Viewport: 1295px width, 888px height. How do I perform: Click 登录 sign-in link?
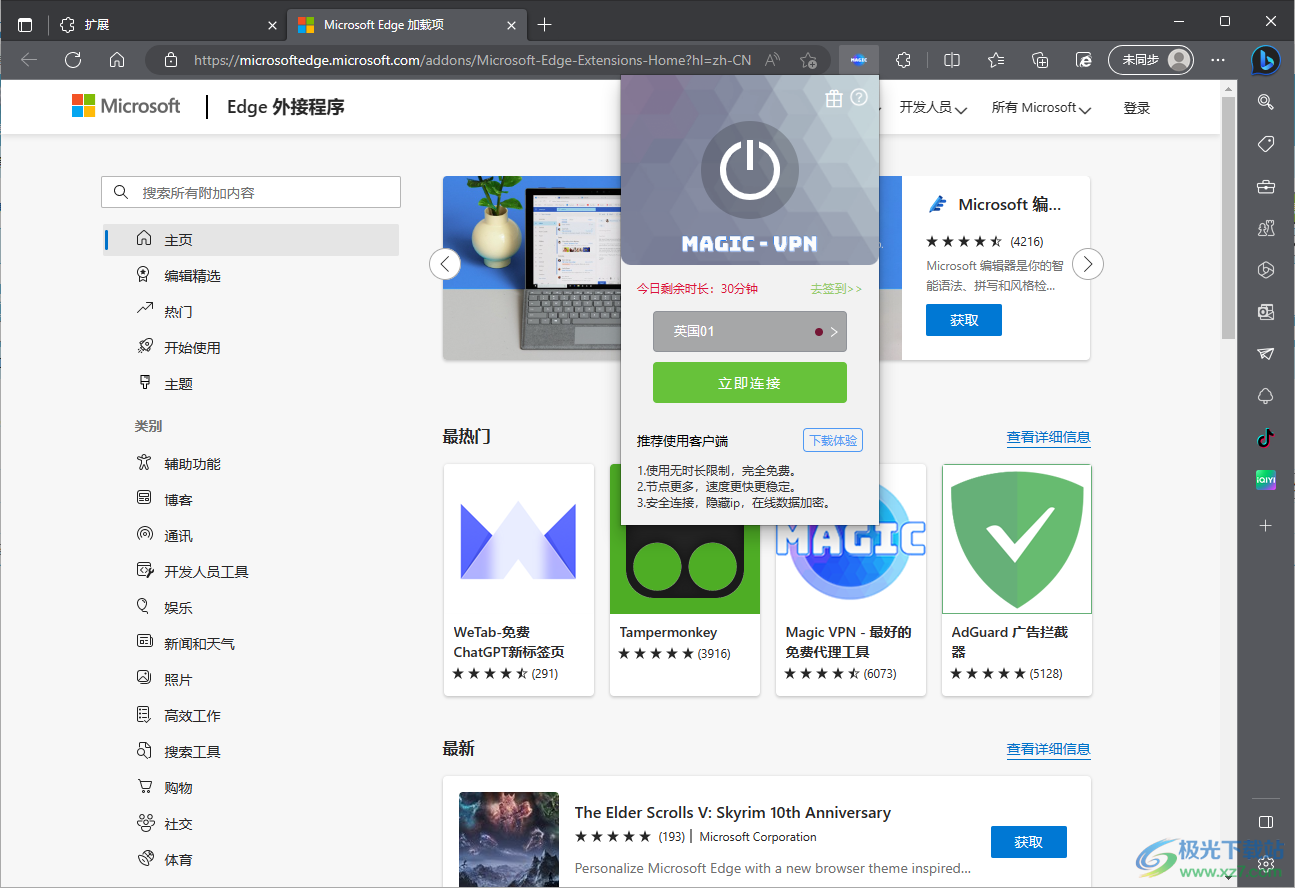[1137, 108]
